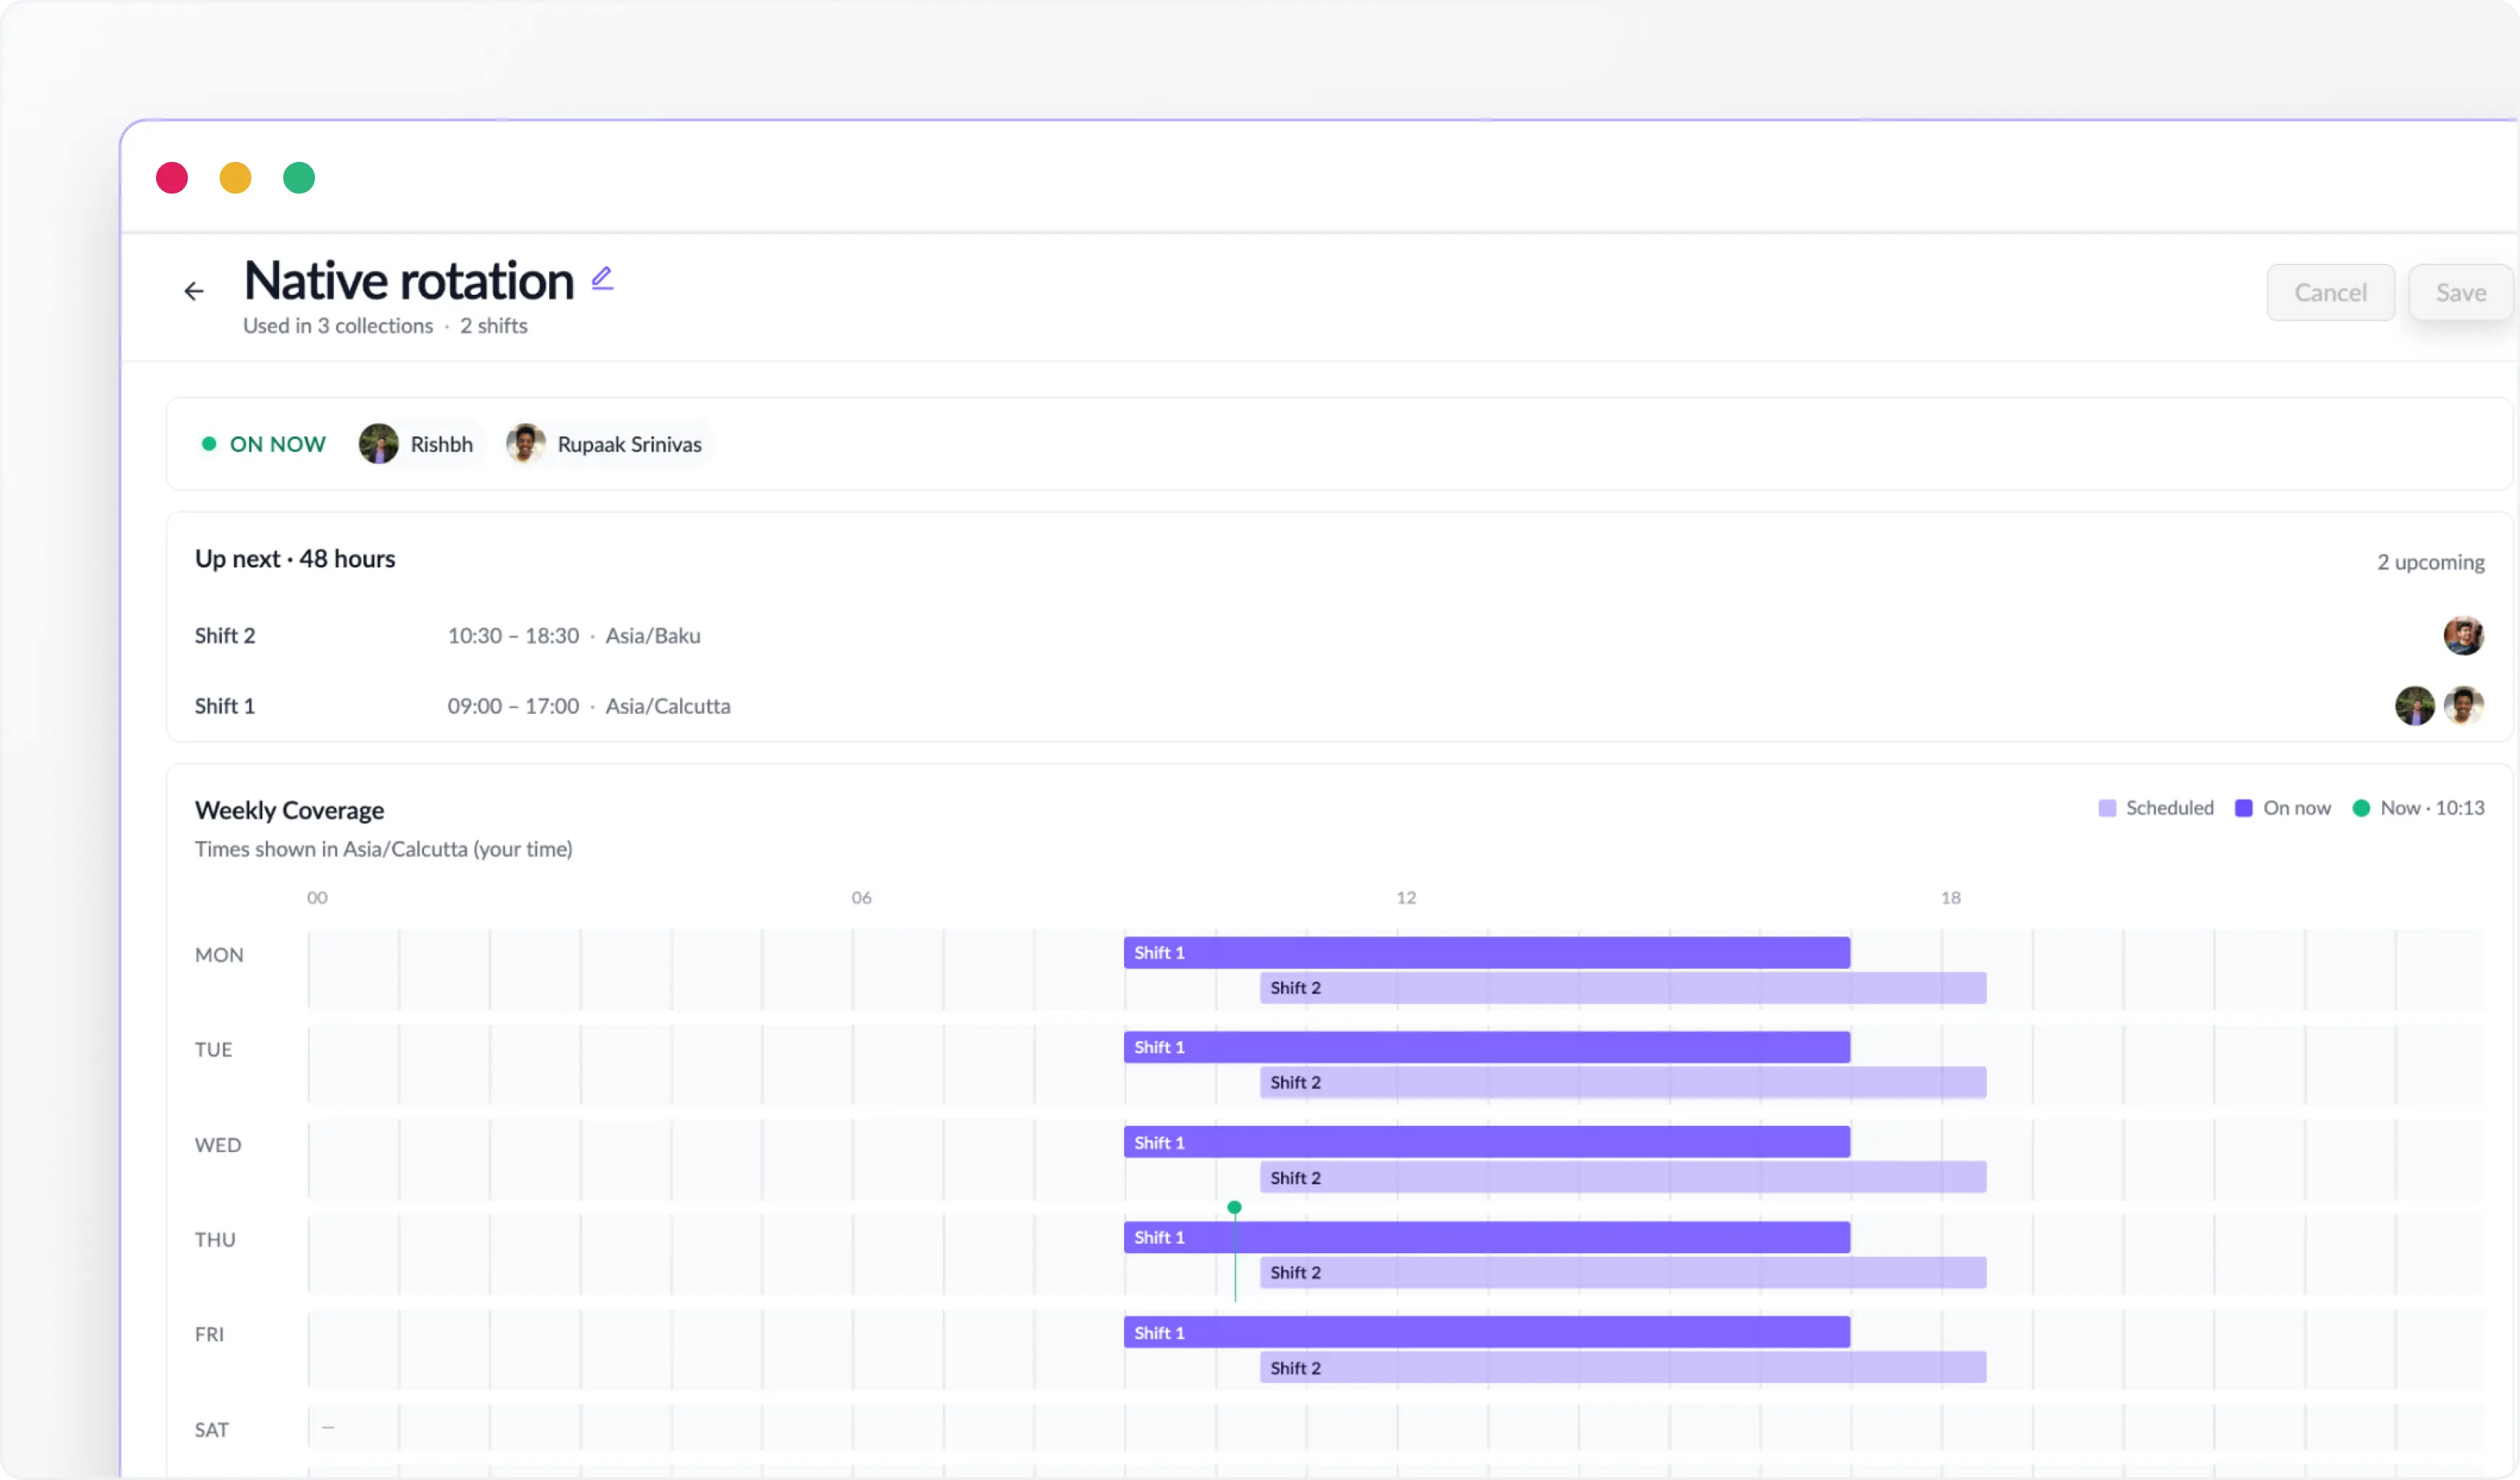Select Thursday's Shift 1 bar
Screen dimensions: 2520x1480
(x=1487, y=1238)
